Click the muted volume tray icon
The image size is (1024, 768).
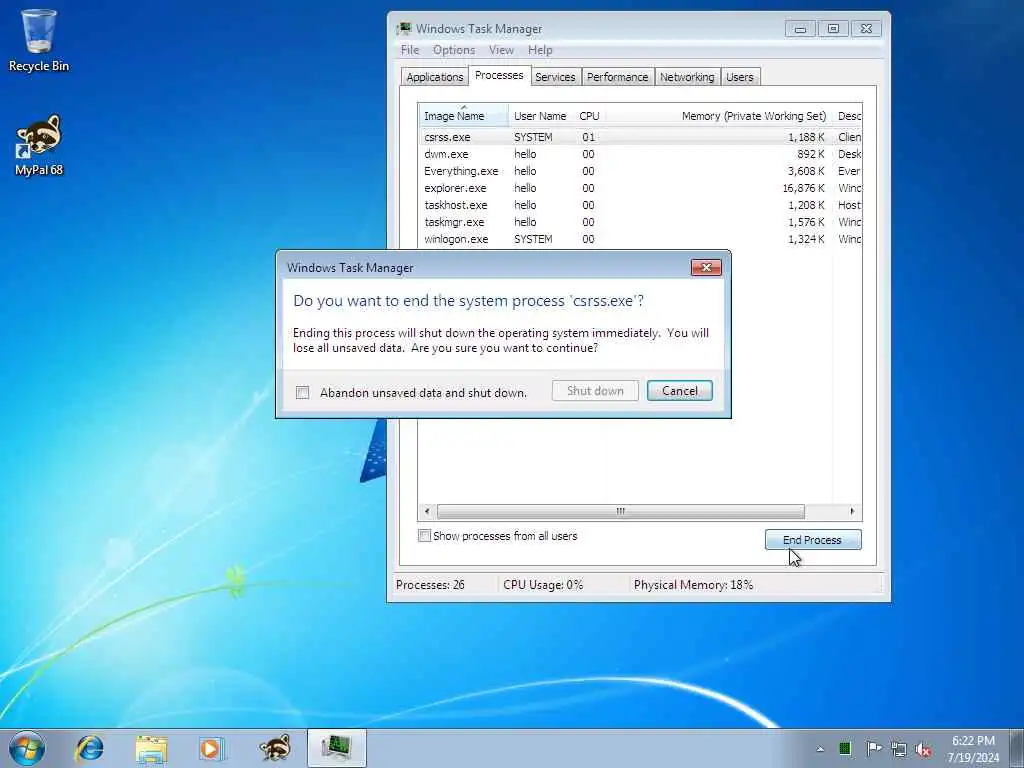pyautogui.click(x=923, y=749)
